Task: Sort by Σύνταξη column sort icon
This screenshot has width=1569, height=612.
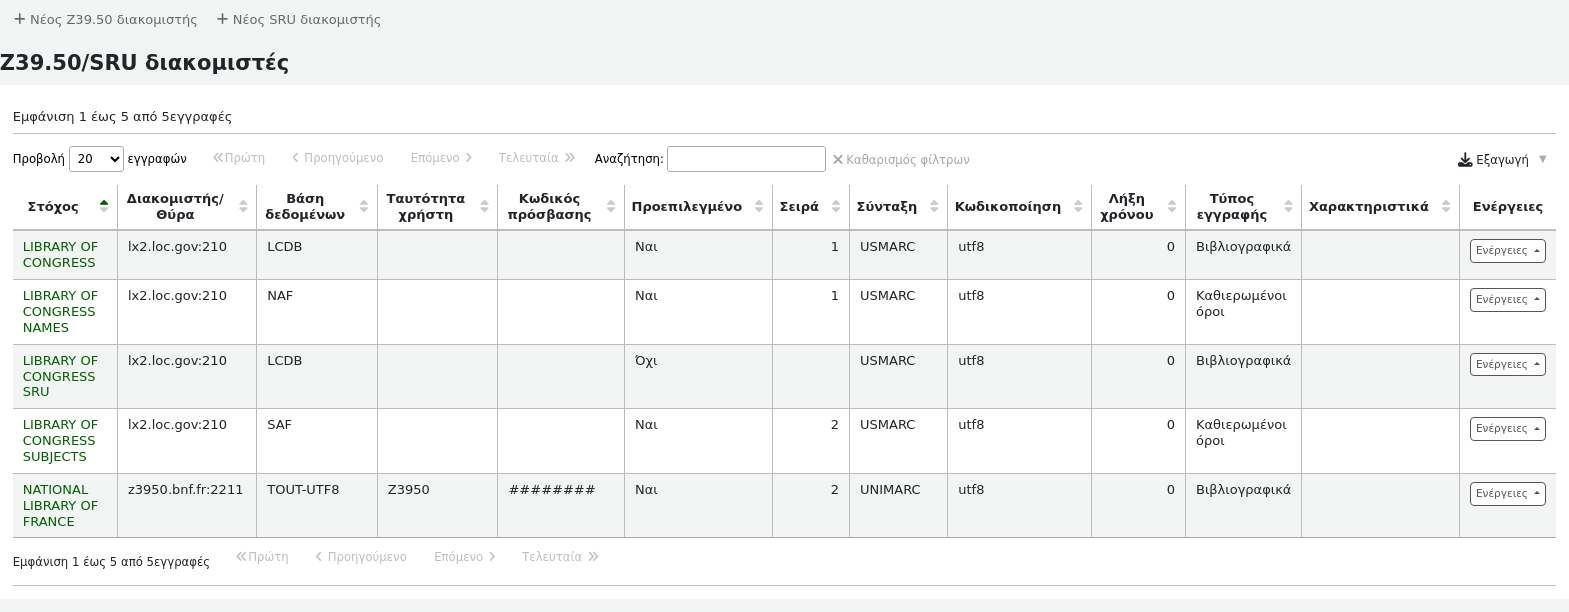Action: (x=934, y=206)
